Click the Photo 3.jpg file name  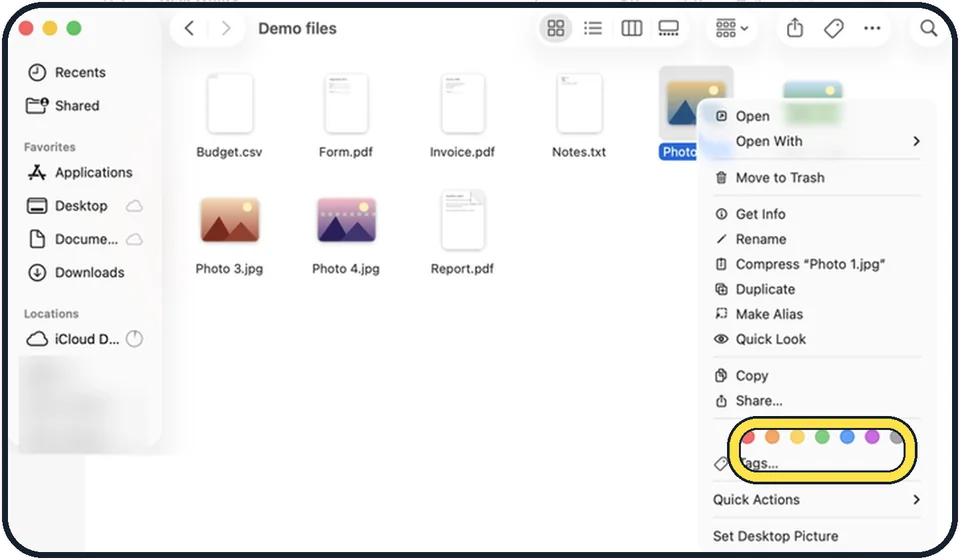[230, 269]
